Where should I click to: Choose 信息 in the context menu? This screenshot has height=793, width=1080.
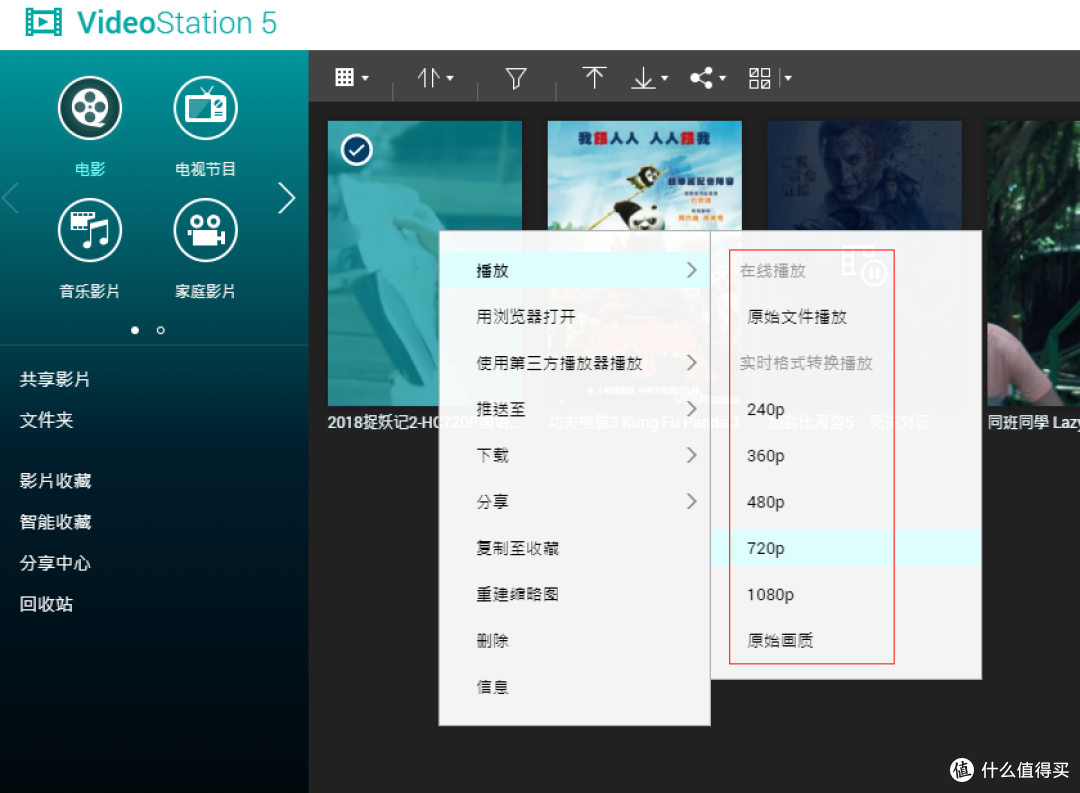coord(574,686)
